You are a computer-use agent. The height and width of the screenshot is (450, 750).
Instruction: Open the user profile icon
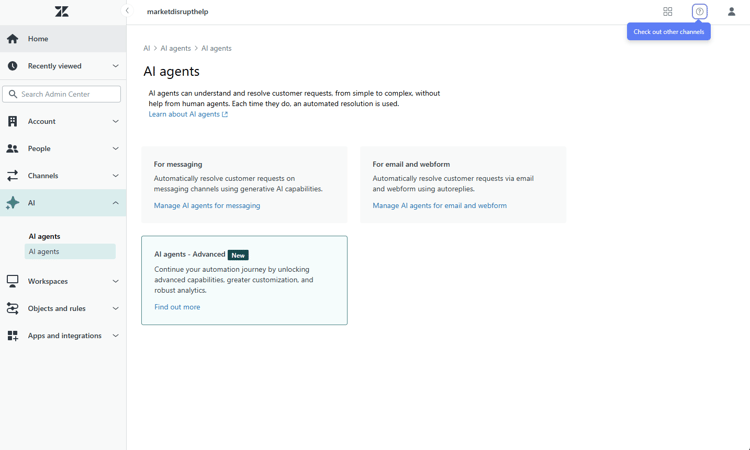(731, 12)
